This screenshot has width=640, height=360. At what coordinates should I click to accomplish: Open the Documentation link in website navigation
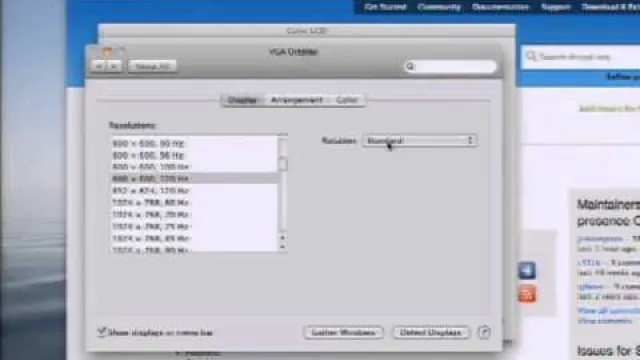point(500,7)
